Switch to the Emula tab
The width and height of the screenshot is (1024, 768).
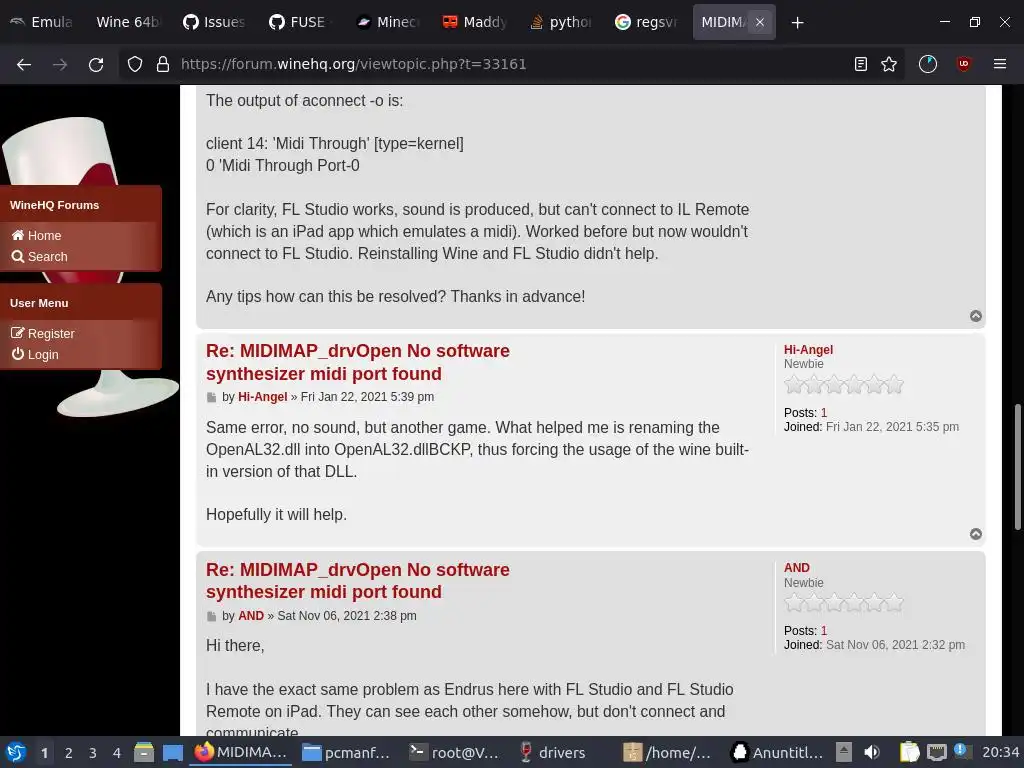click(42, 22)
